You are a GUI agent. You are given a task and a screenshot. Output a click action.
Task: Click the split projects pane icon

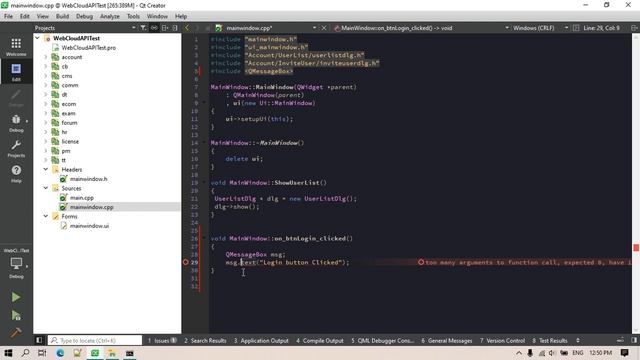point(164,28)
